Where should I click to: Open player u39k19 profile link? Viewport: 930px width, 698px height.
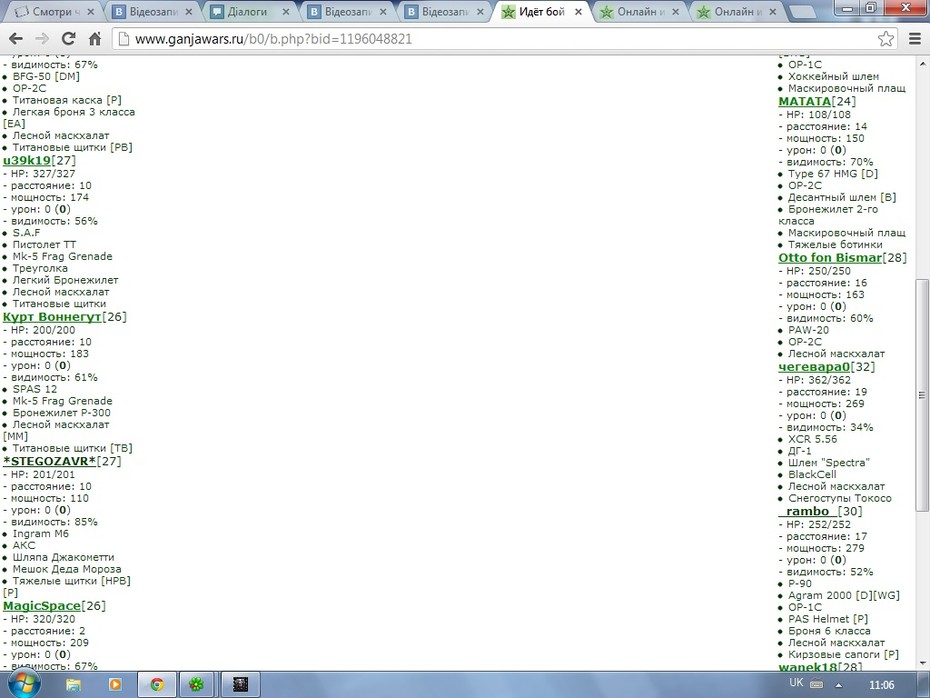point(27,160)
